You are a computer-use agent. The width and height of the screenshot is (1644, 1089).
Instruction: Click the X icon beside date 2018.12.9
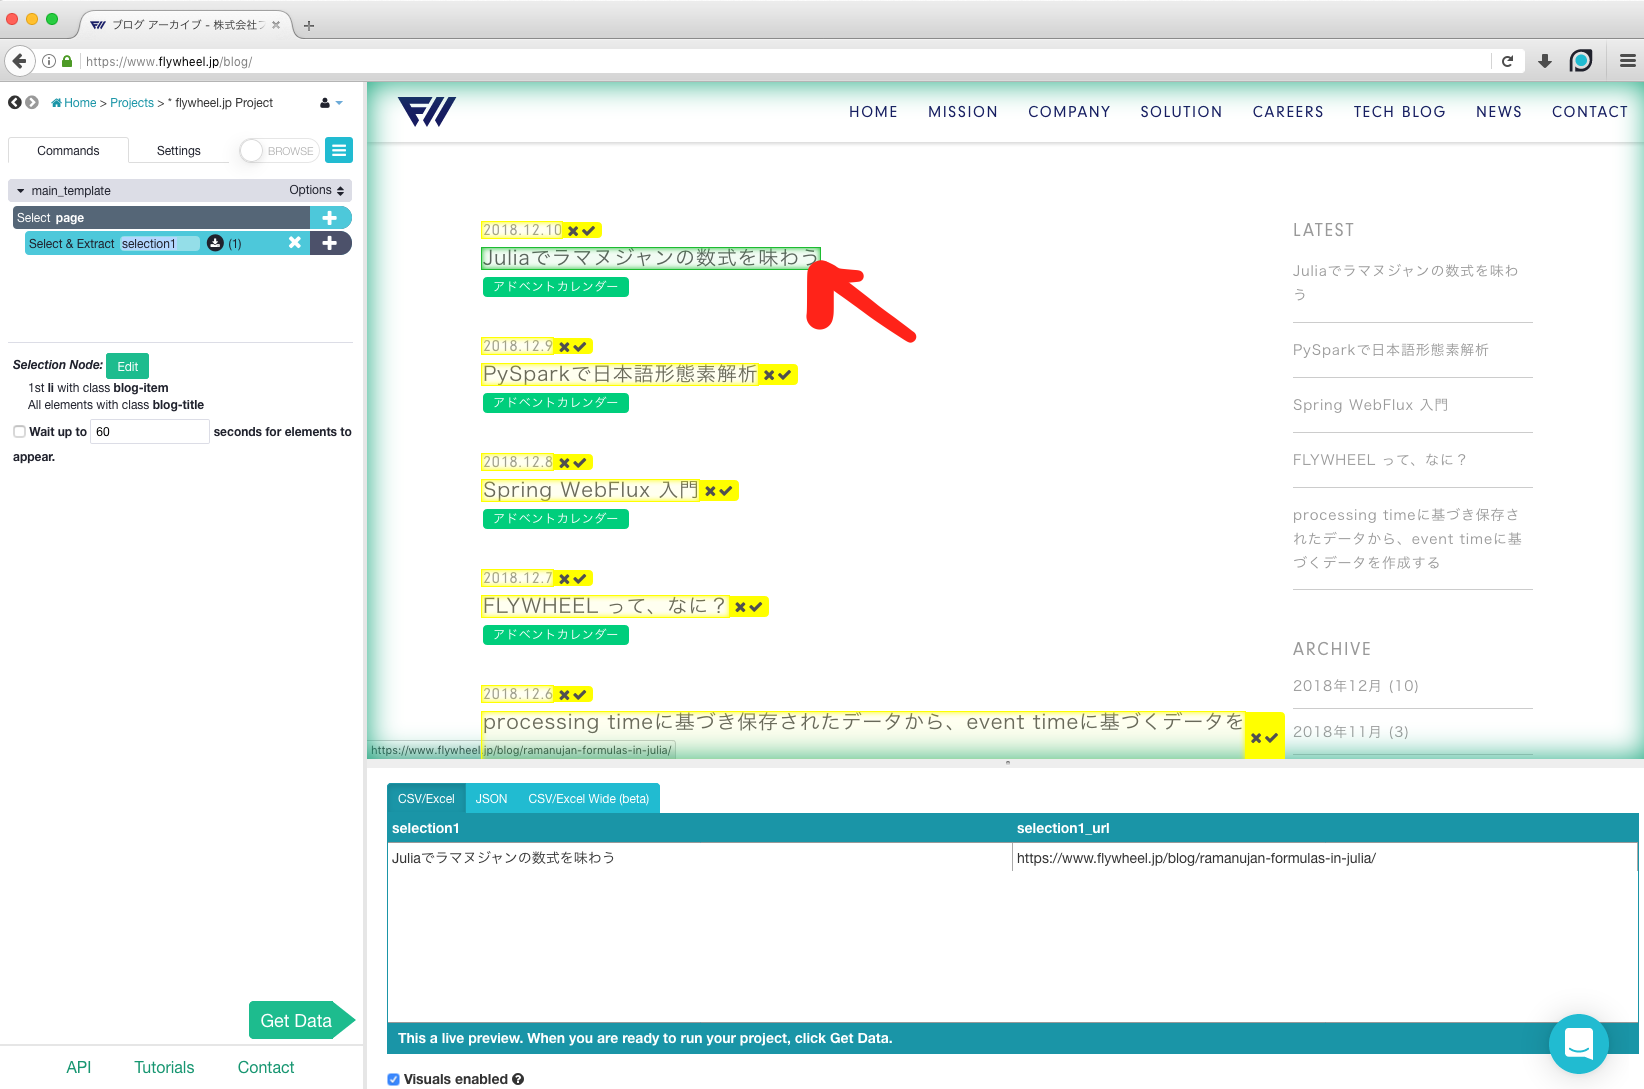[x=565, y=347]
